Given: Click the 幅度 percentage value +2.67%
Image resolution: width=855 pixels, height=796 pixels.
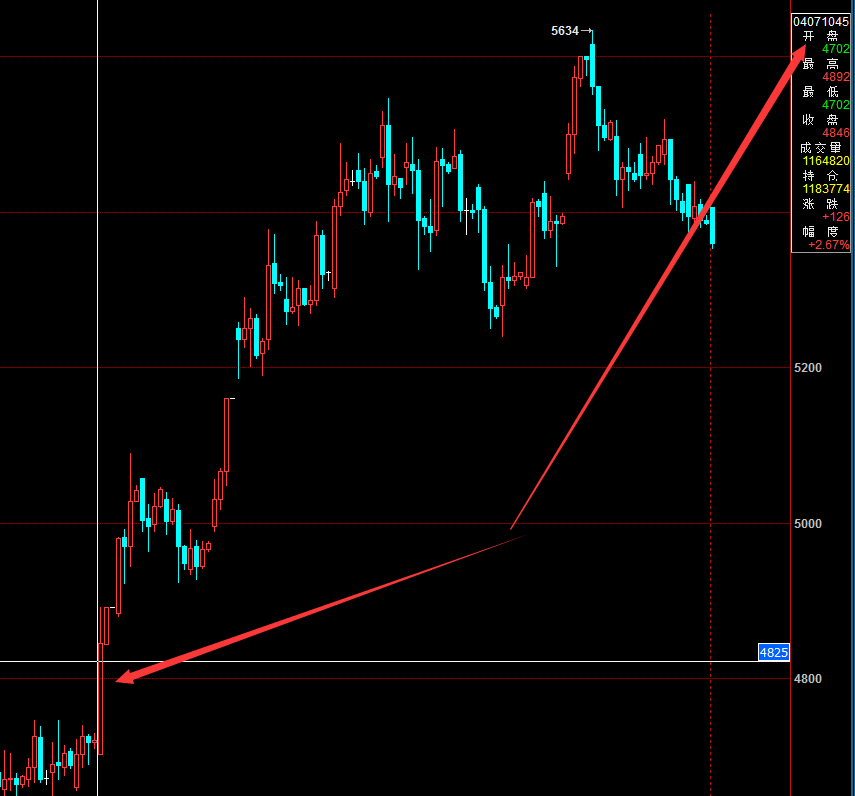Looking at the screenshot, I should click(829, 245).
